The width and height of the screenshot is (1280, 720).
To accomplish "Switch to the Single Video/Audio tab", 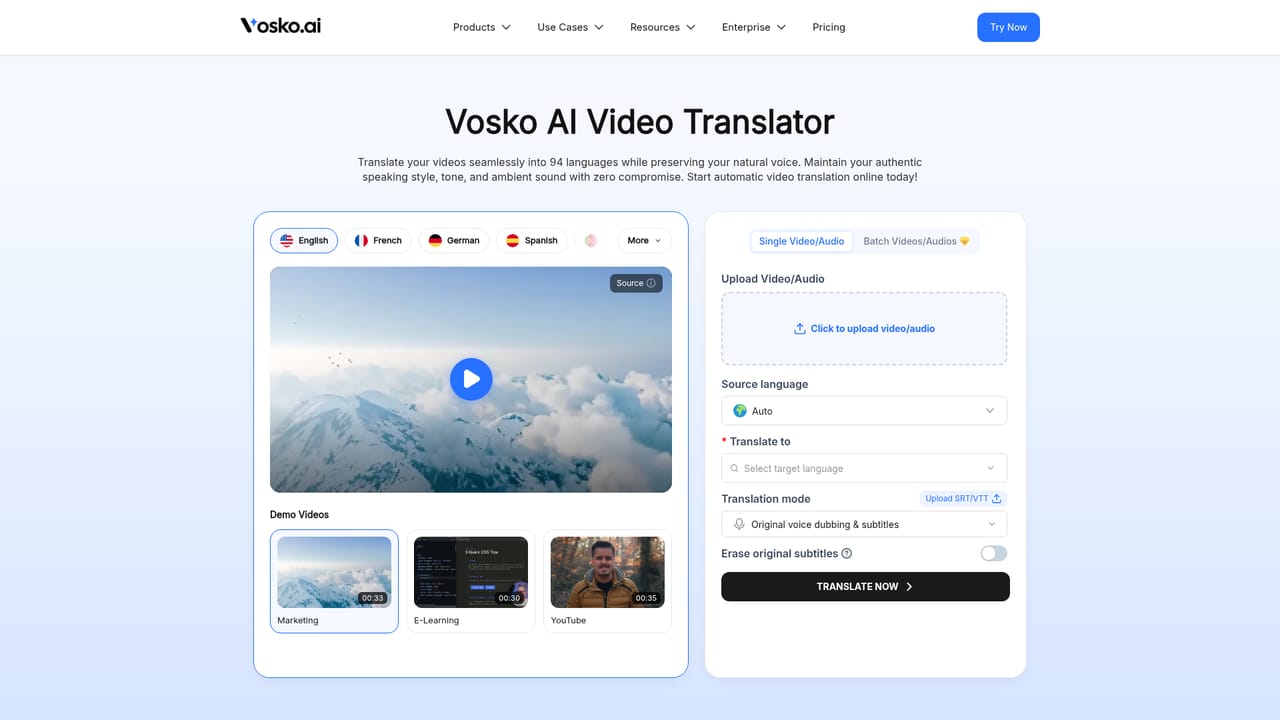I will pyautogui.click(x=801, y=241).
